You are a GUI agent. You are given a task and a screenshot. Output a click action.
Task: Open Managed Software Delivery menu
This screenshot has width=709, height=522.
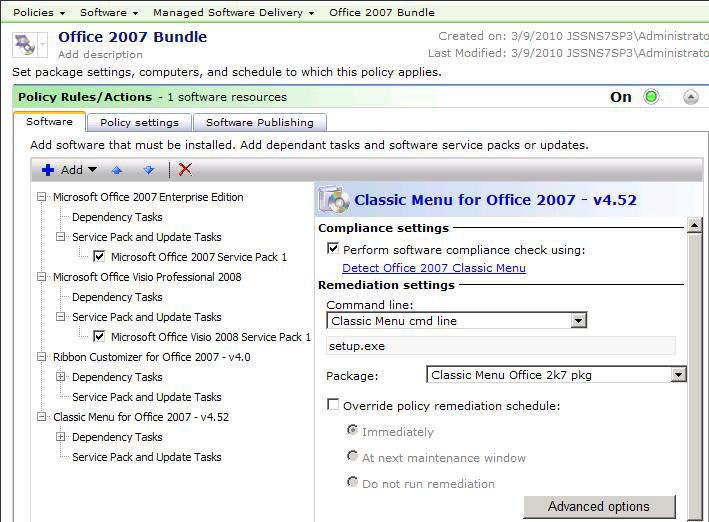point(233,12)
